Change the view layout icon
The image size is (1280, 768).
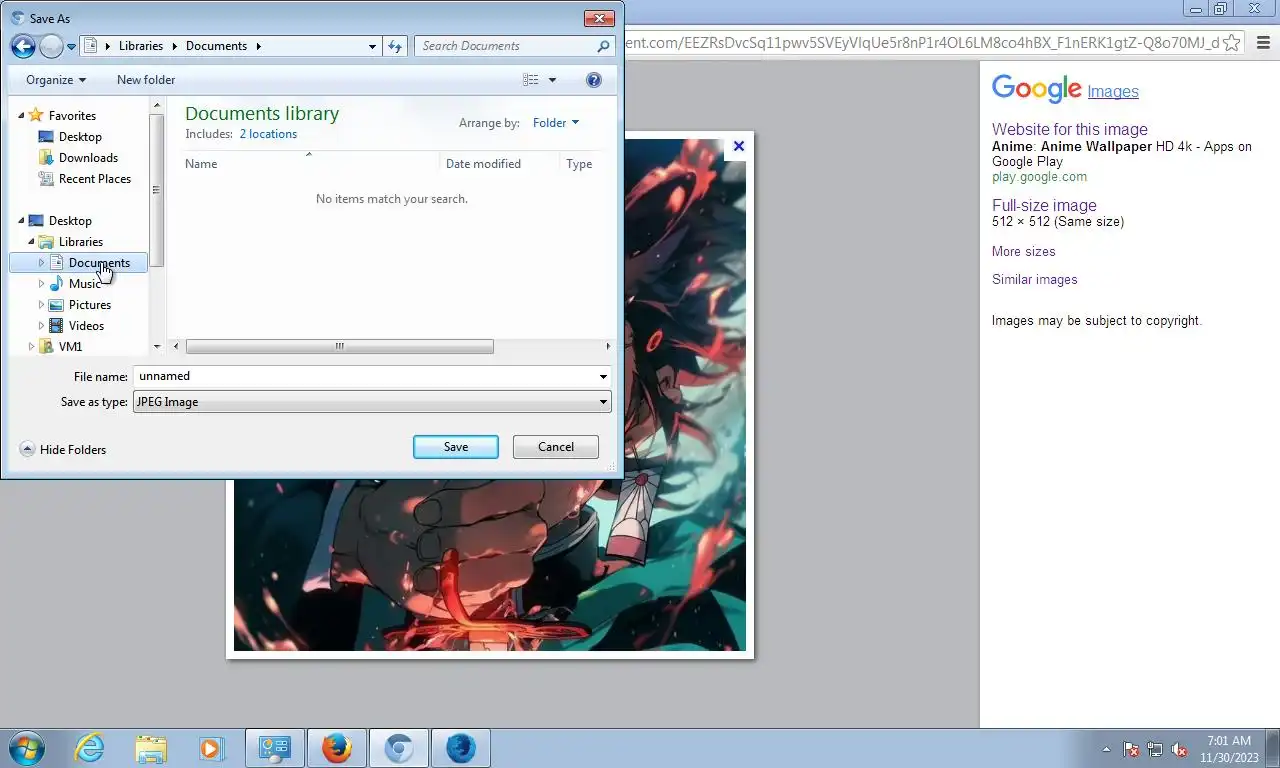pyautogui.click(x=530, y=80)
